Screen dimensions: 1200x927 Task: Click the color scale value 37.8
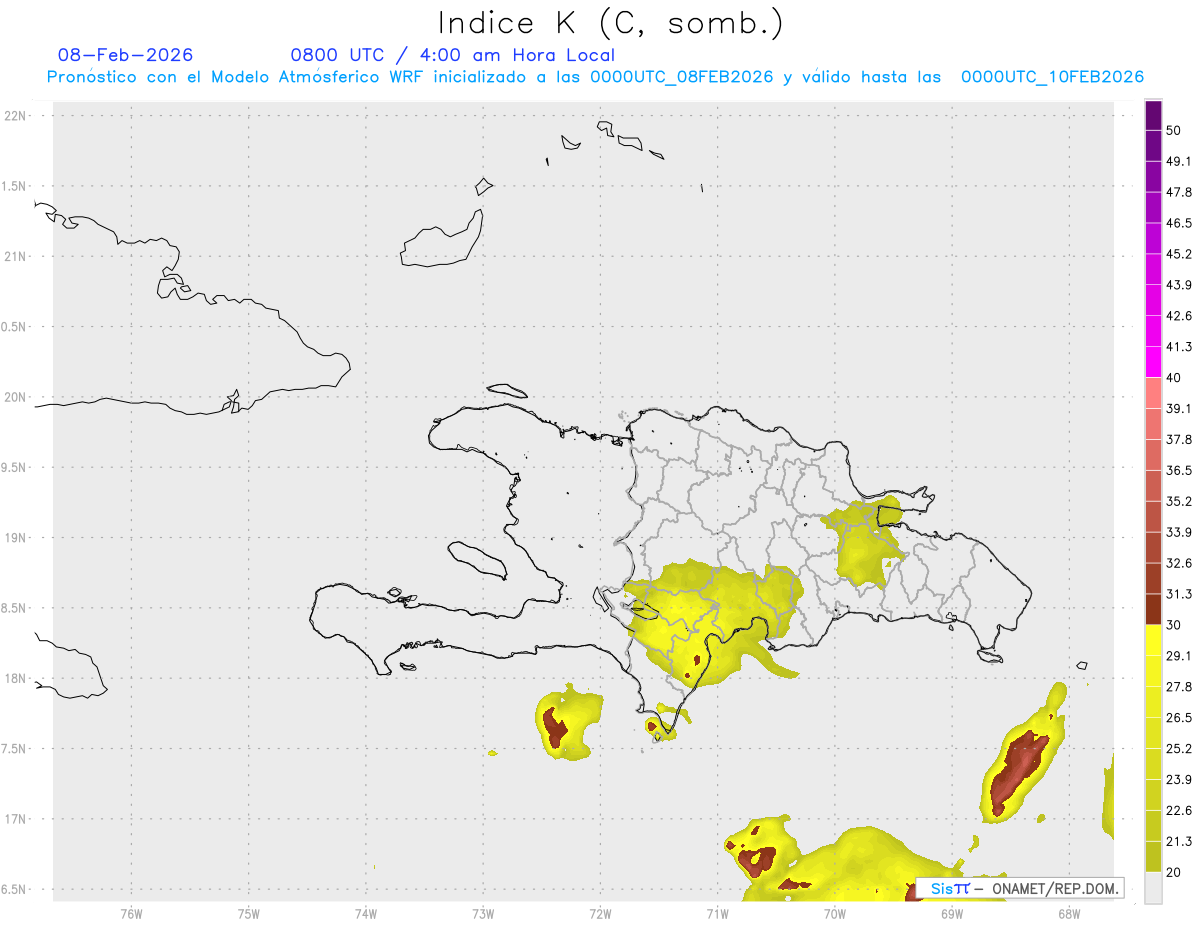pyautogui.click(x=1179, y=440)
